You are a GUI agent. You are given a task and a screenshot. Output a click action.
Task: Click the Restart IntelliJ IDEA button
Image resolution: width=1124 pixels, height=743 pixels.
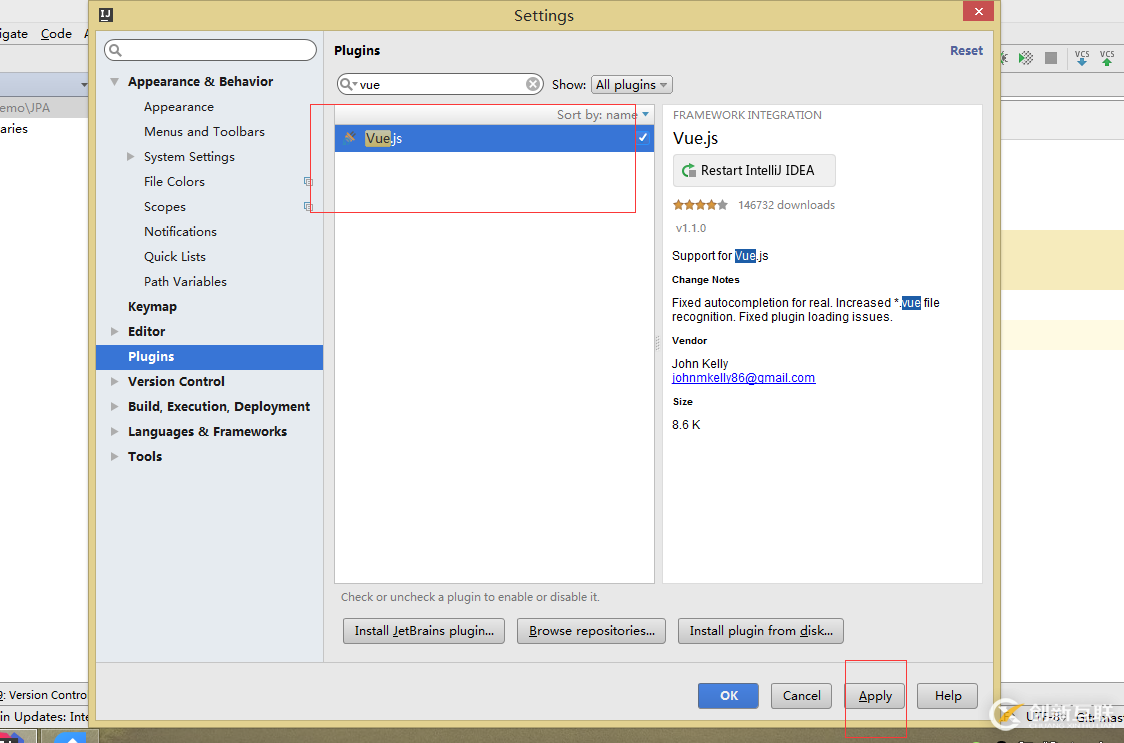pos(754,171)
